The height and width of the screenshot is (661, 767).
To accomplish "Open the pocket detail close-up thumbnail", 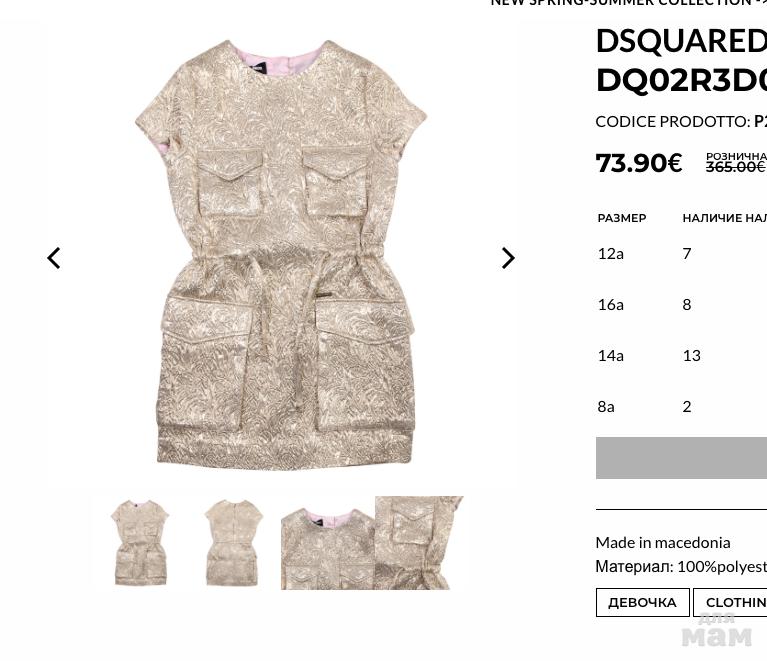I will pyautogui.click(x=419, y=543).
